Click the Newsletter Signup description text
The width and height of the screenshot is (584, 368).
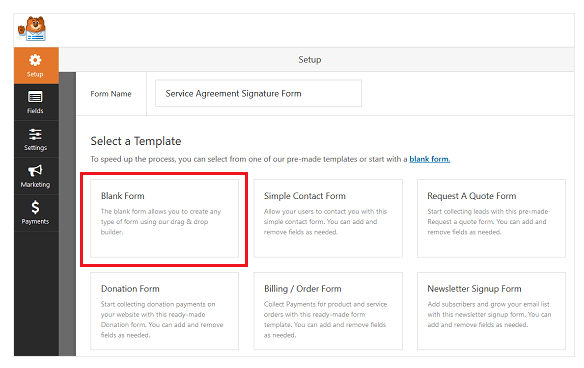(x=489, y=314)
